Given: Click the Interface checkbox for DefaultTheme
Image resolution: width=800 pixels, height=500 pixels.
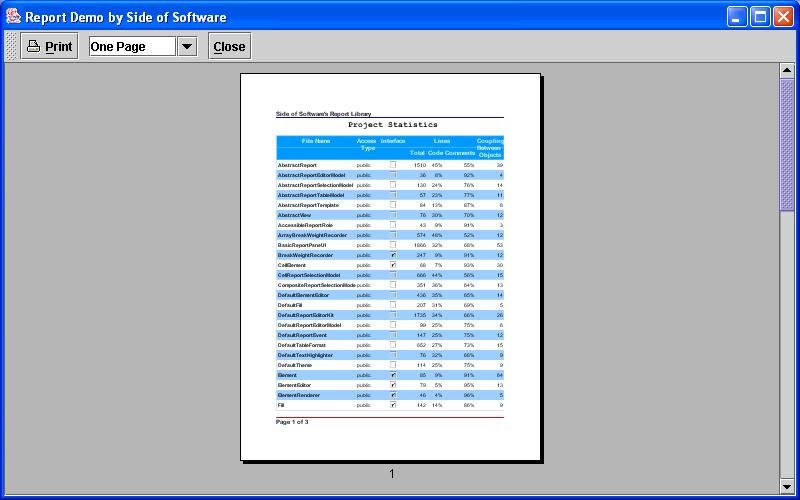Looking at the screenshot, I should pos(393,365).
